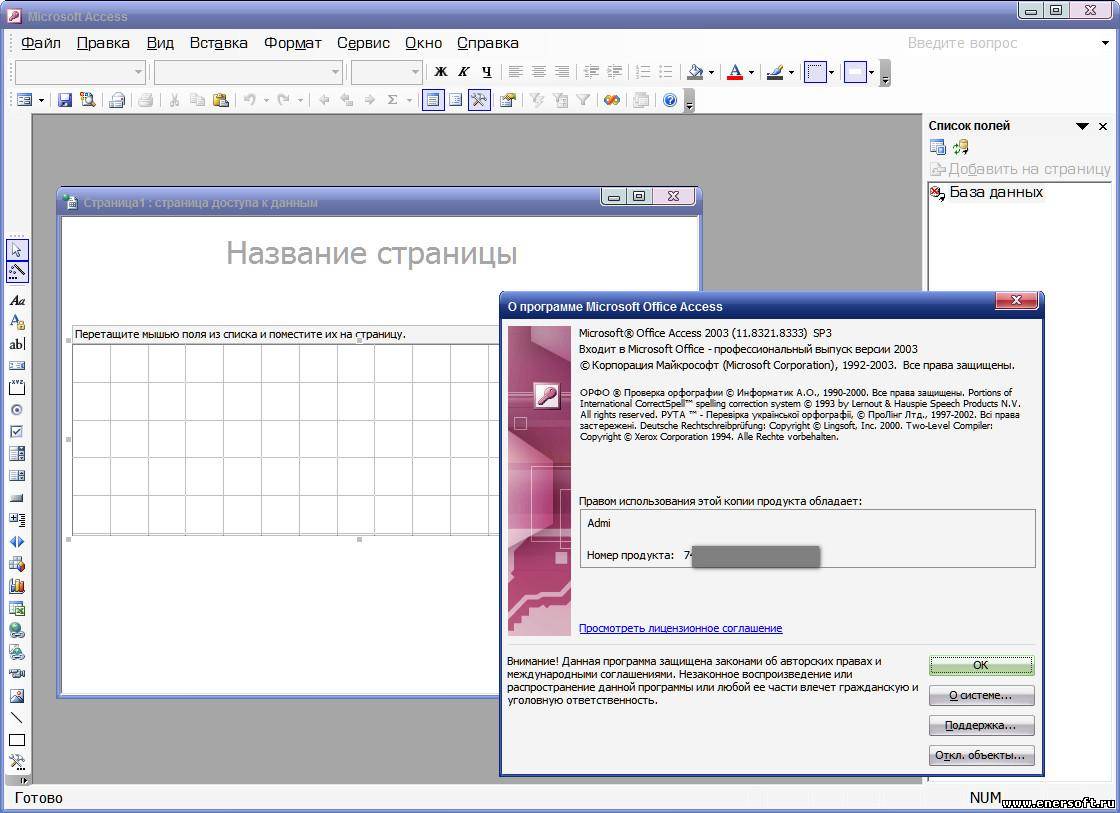This screenshot has height=813, width=1120.
Task: Select the Image Hyperlink toolbox control
Action: (16, 652)
